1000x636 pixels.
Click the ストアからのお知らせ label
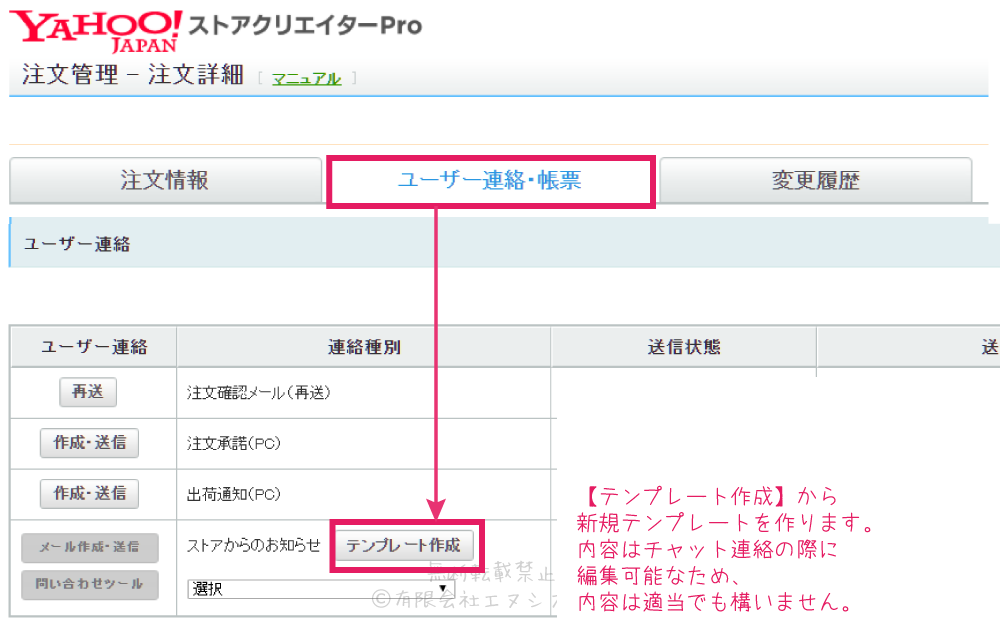tap(253, 545)
